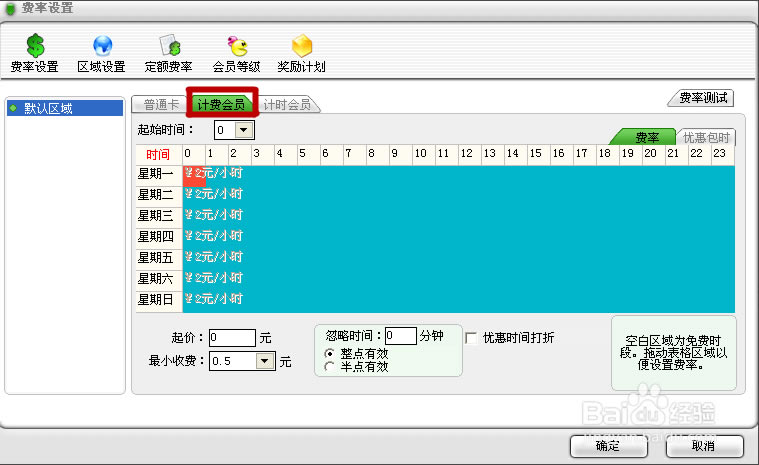
Task: Click green diamond icon beside 默认区域
Action: [x=13, y=108]
